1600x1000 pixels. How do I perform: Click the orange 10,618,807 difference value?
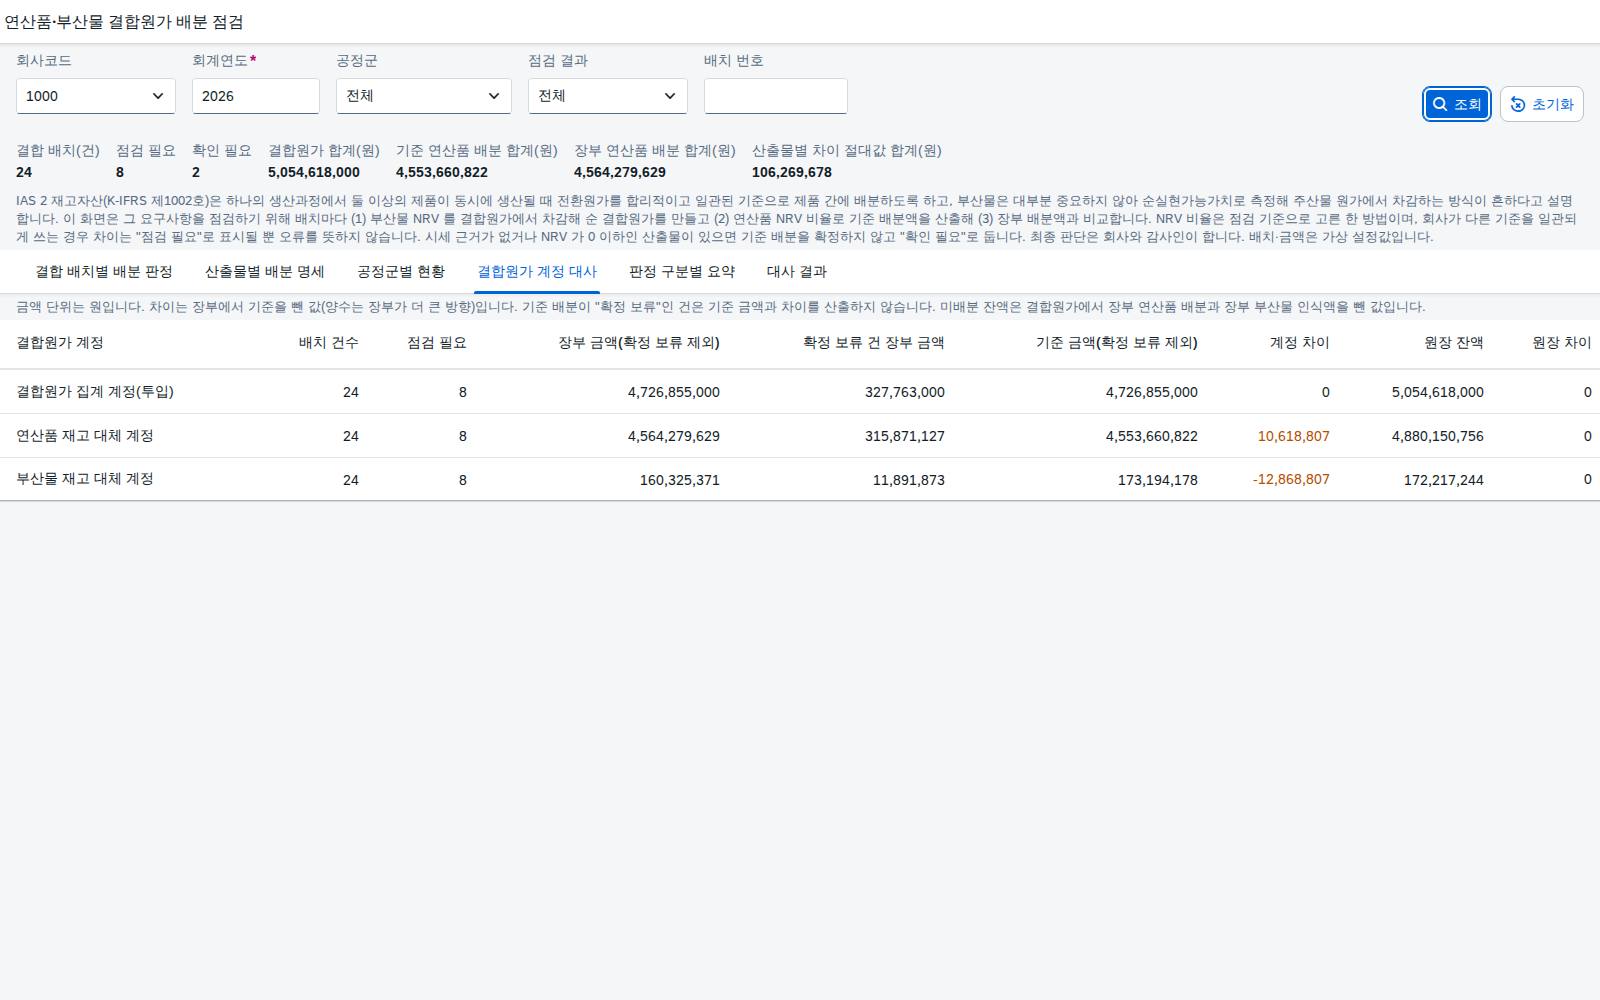1294,436
